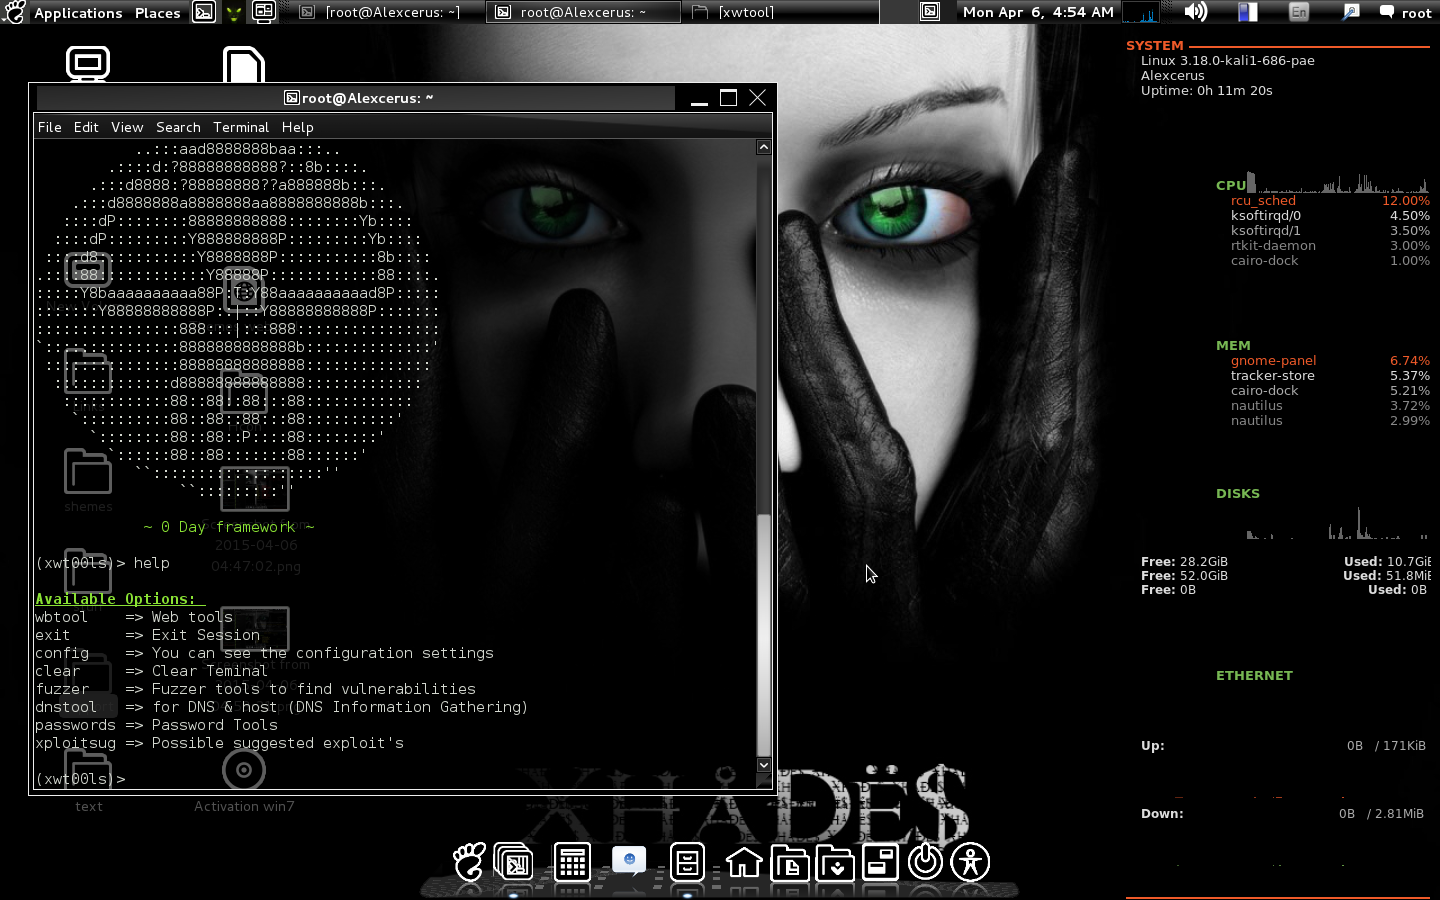The height and width of the screenshot is (900, 1440).
Task: Click the 'wbtool => Web tools' line
Action: [134, 617]
